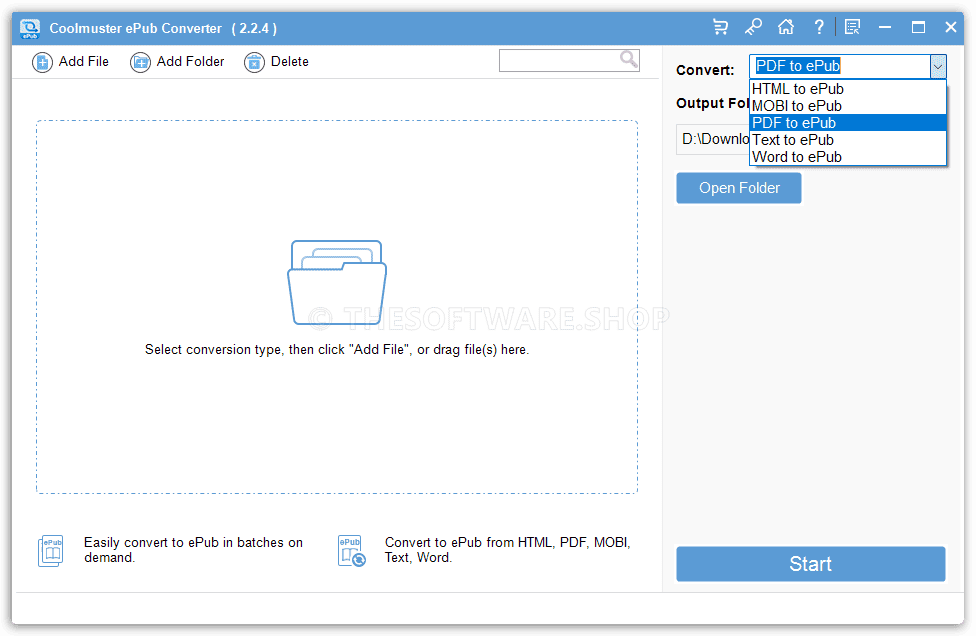The image size is (976, 636).
Task: Click the Start conversion button
Action: tap(810, 564)
